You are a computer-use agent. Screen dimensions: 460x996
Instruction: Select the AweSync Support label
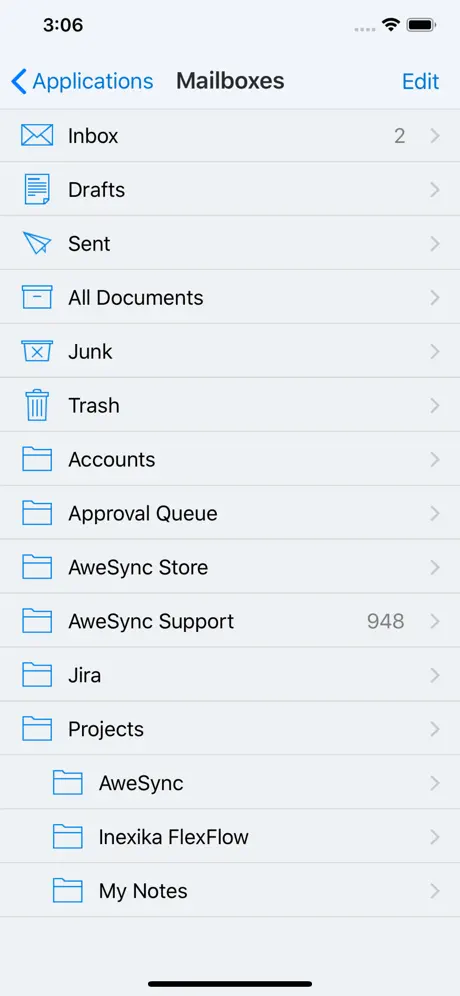[151, 622]
